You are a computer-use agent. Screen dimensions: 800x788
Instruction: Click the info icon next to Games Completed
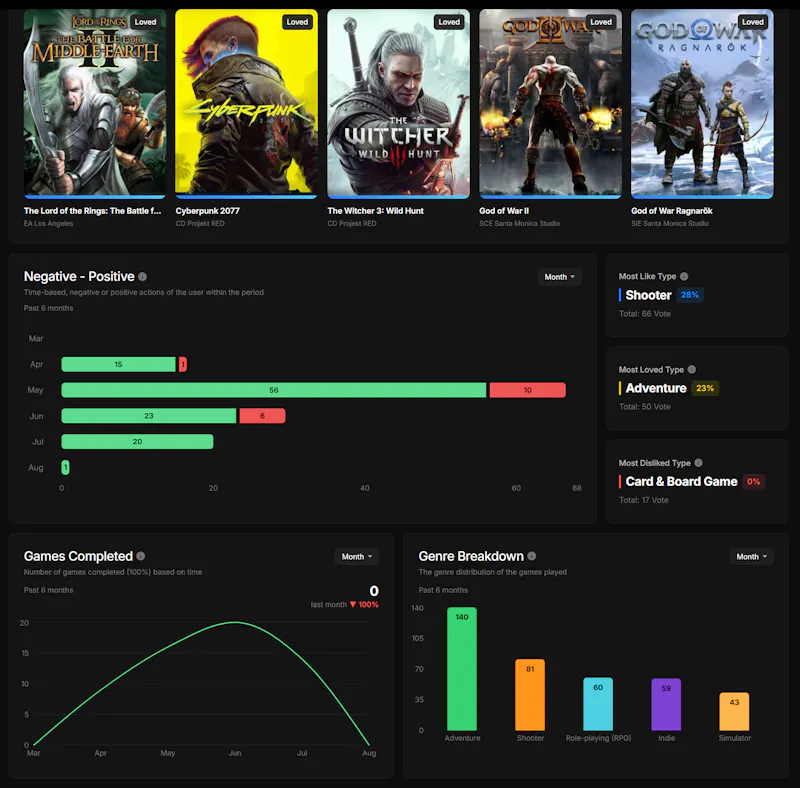coord(141,556)
